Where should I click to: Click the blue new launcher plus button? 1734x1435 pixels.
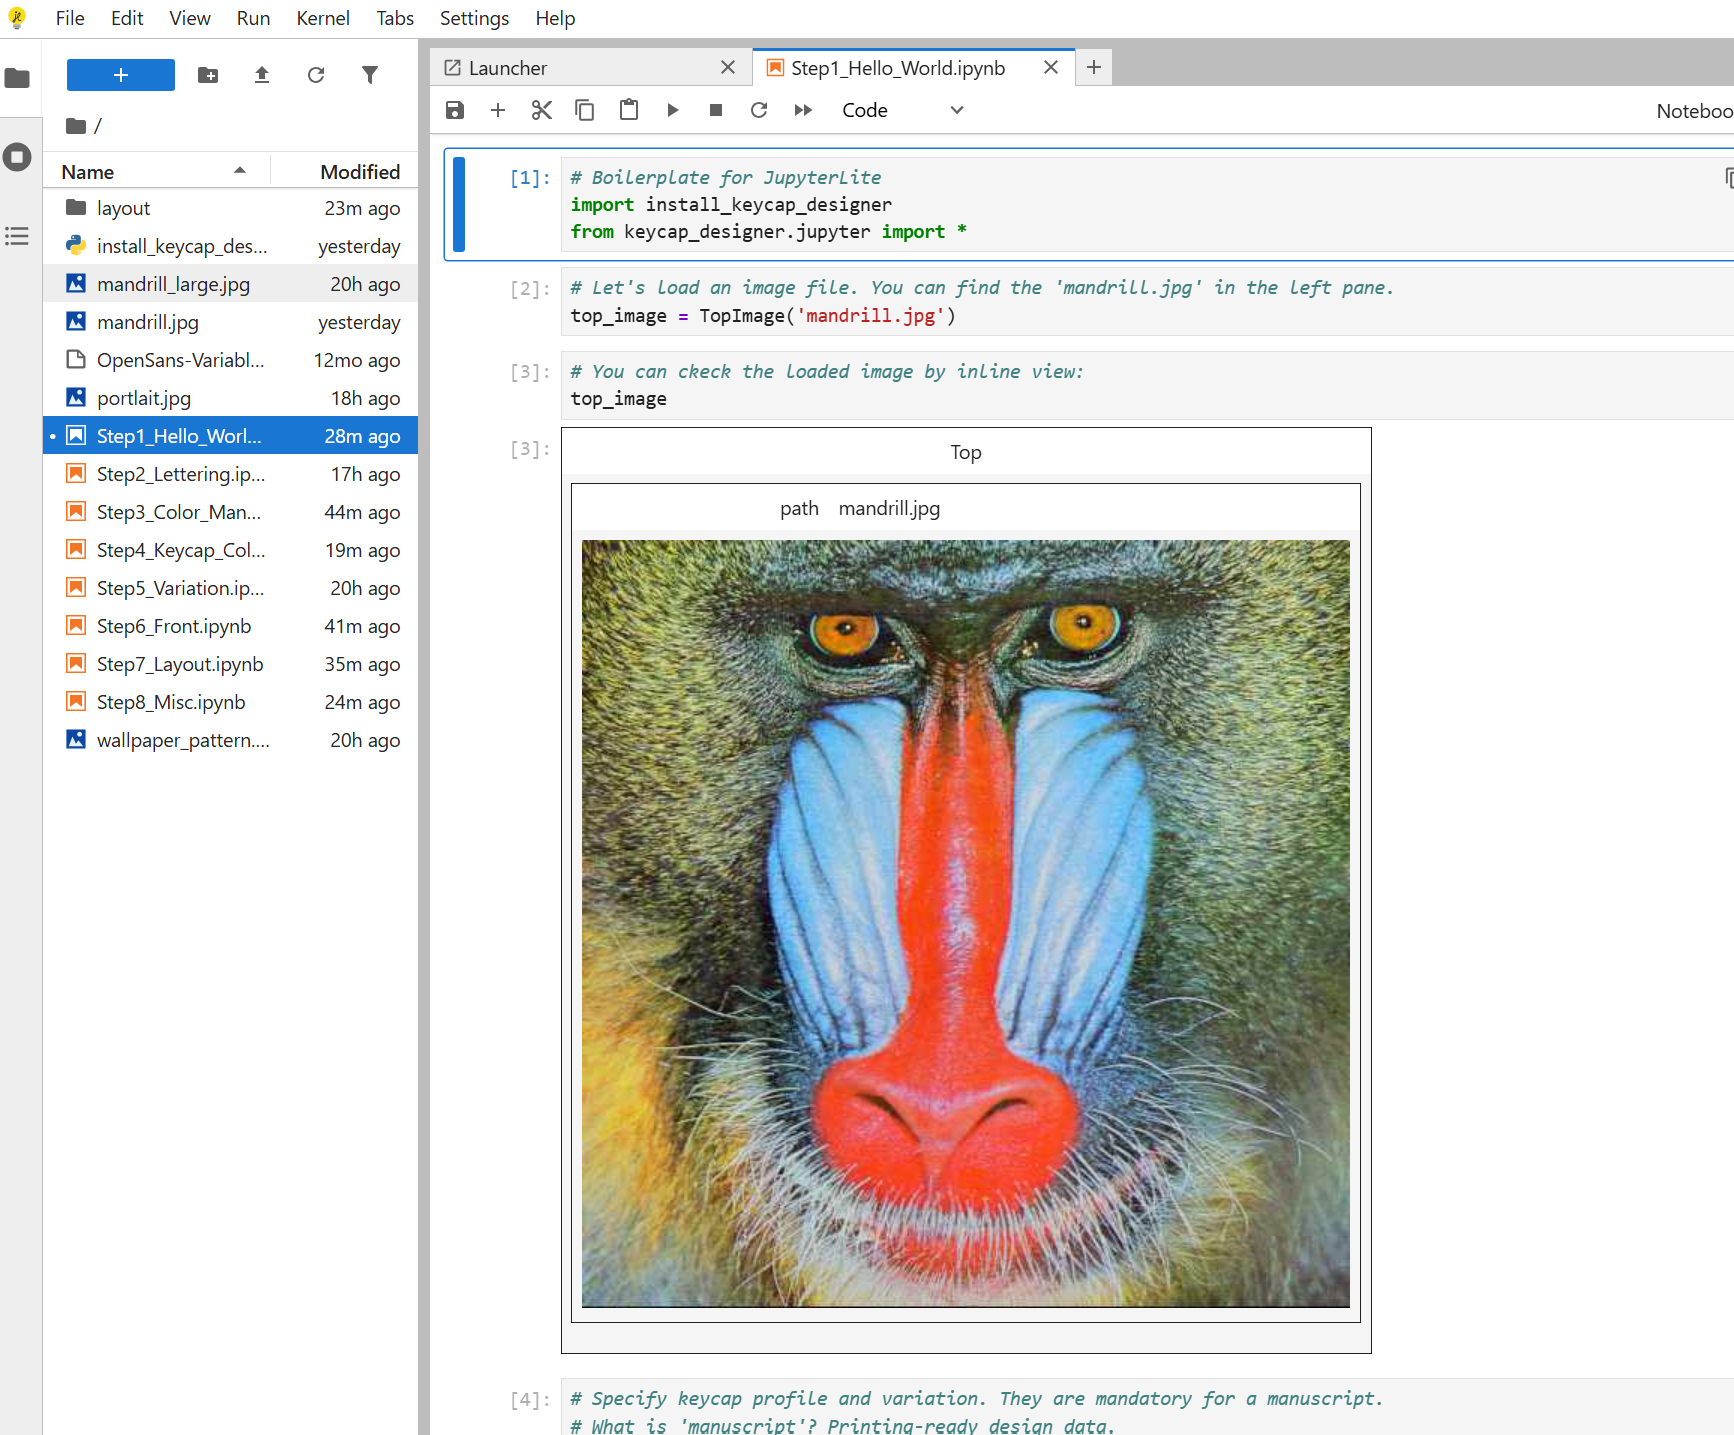(121, 75)
